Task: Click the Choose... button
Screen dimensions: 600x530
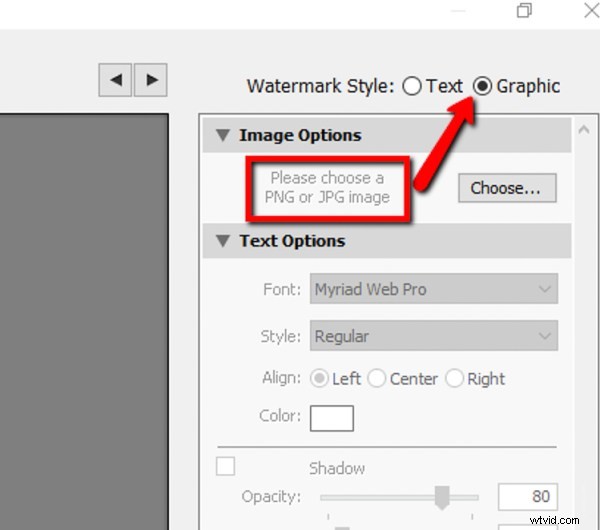Action: point(507,188)
